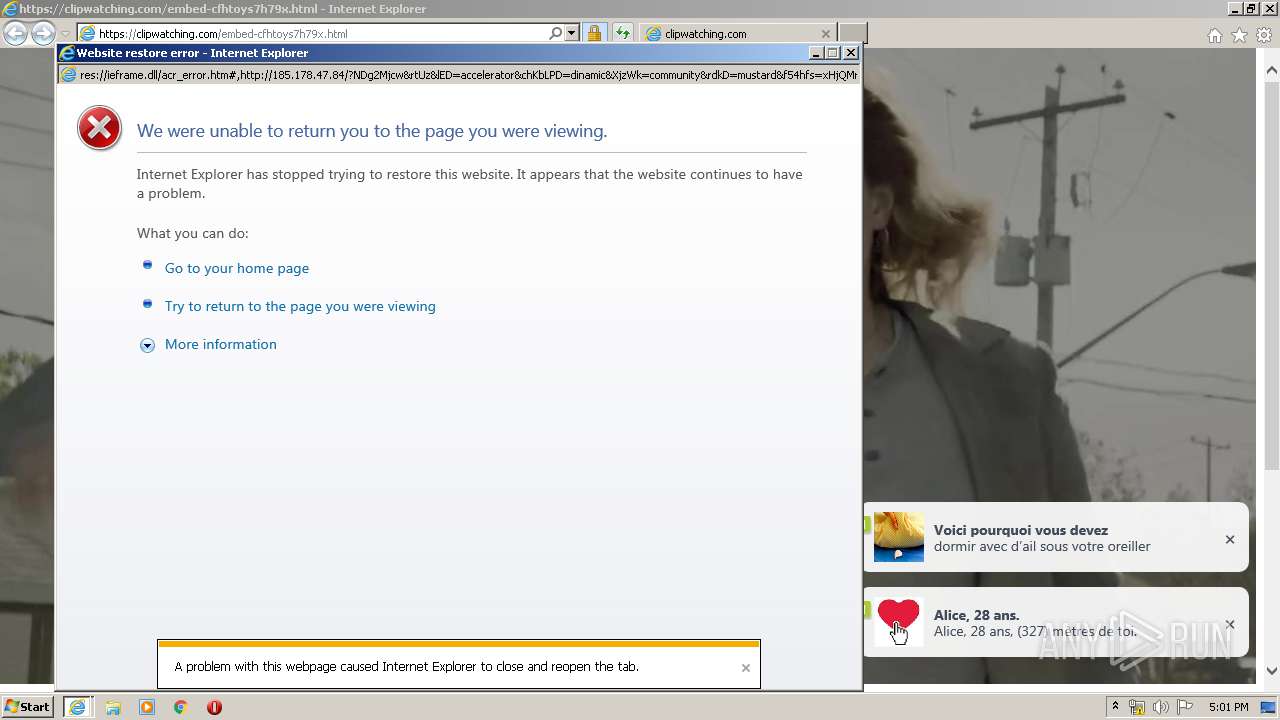This screenshot has height=720, width=1280.
Task: Click the page scrollbar down arrow
Action: point(1272,671)
